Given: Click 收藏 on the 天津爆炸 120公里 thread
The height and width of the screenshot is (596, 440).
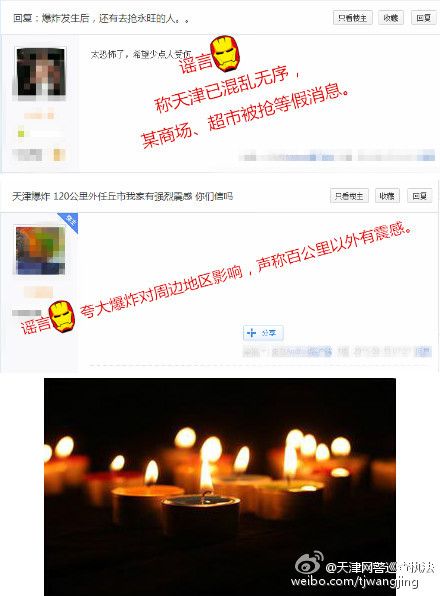Looking at the screenshot, I should (x=387, y=196).
